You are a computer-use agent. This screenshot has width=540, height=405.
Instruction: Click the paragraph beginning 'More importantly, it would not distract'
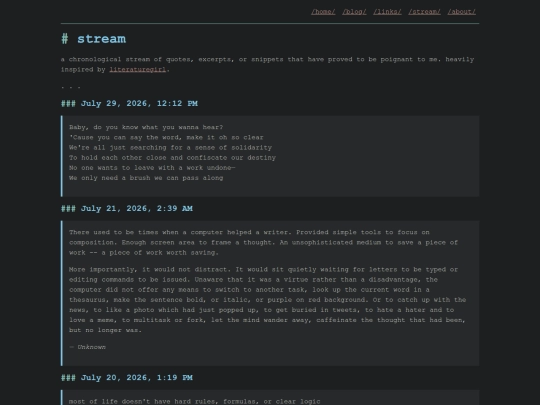click(x=267, y=300)
